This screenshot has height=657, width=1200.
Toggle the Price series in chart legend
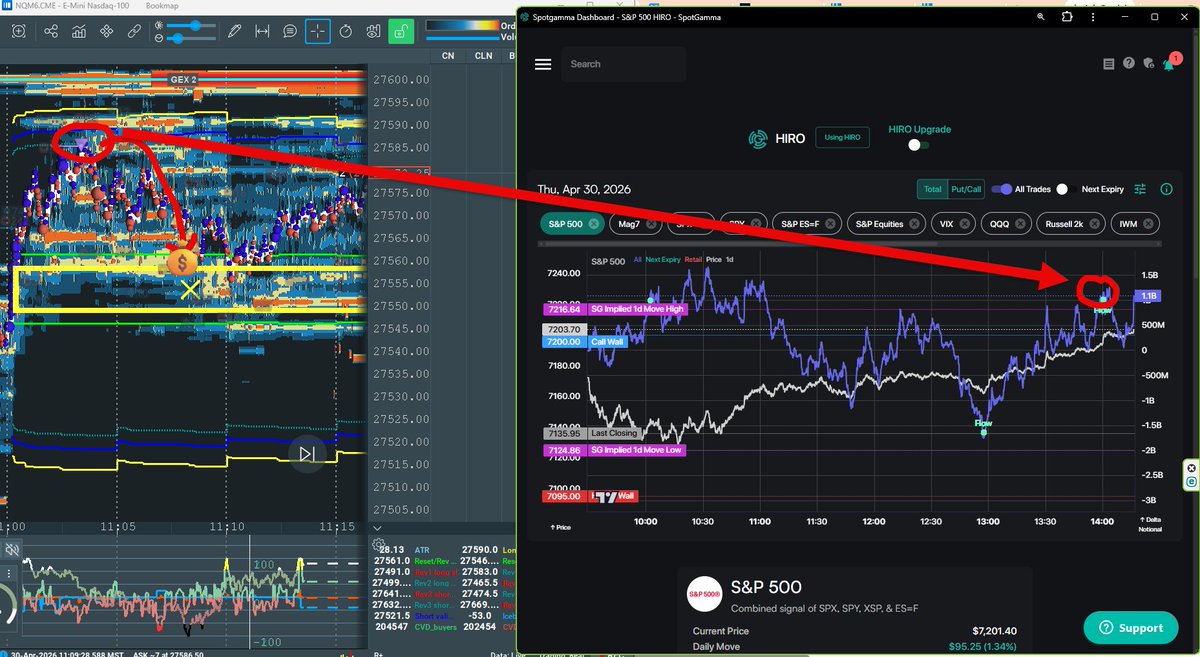click(x=713, y=260)
